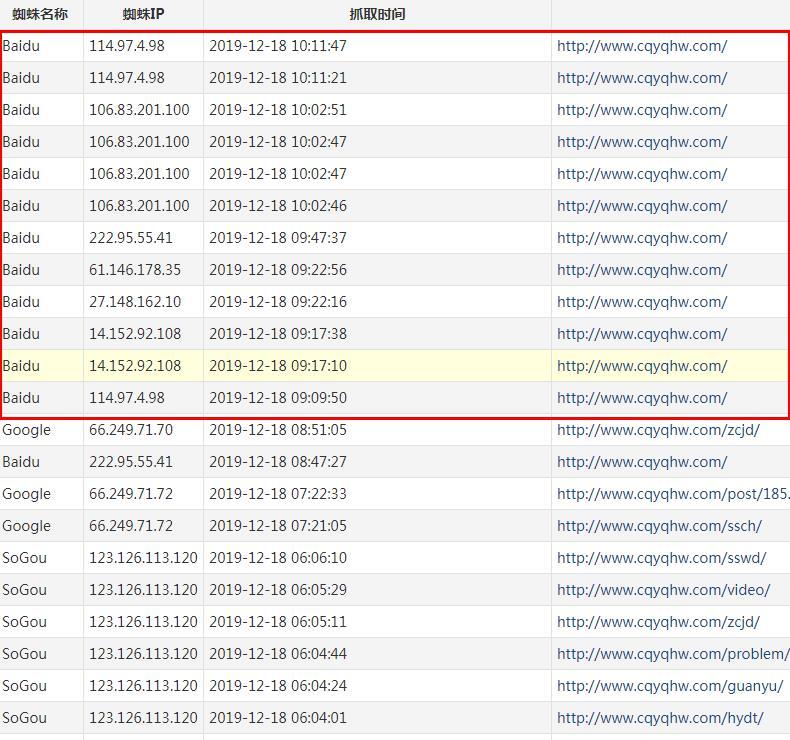The height and width of the screenshot is (740, 790).
Task: Click timestamp 2019-12-18 09:17:10
Action: pyautogui.click(x=278, y=366)
